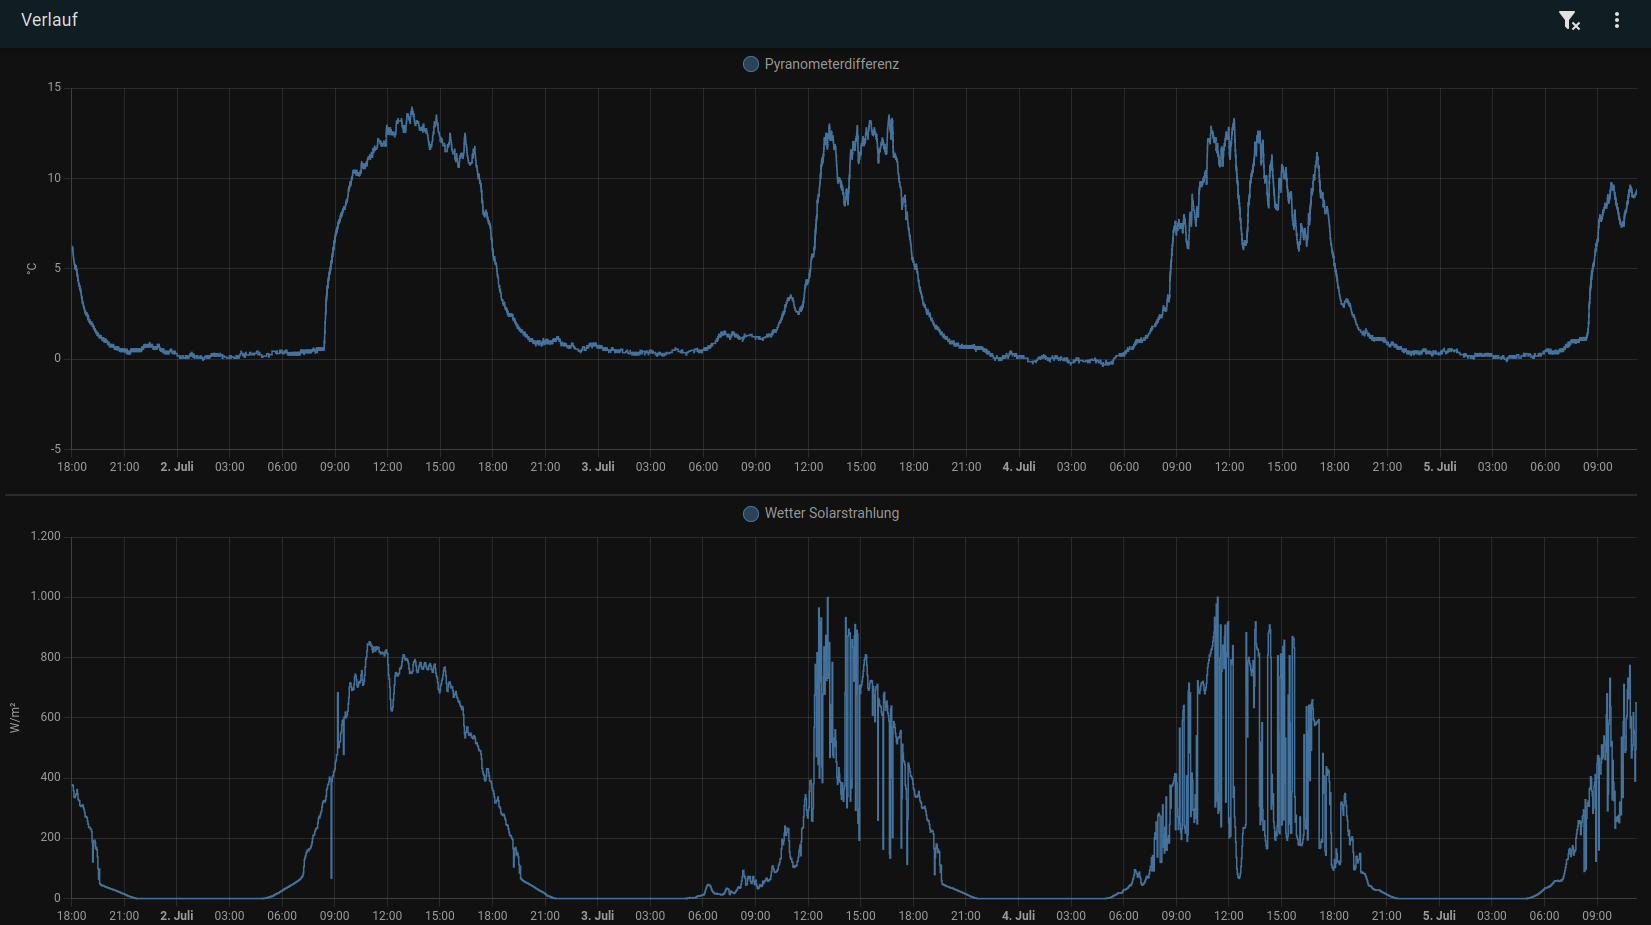
Task: Click the Verlauf page title
Action: coord(49,20)
